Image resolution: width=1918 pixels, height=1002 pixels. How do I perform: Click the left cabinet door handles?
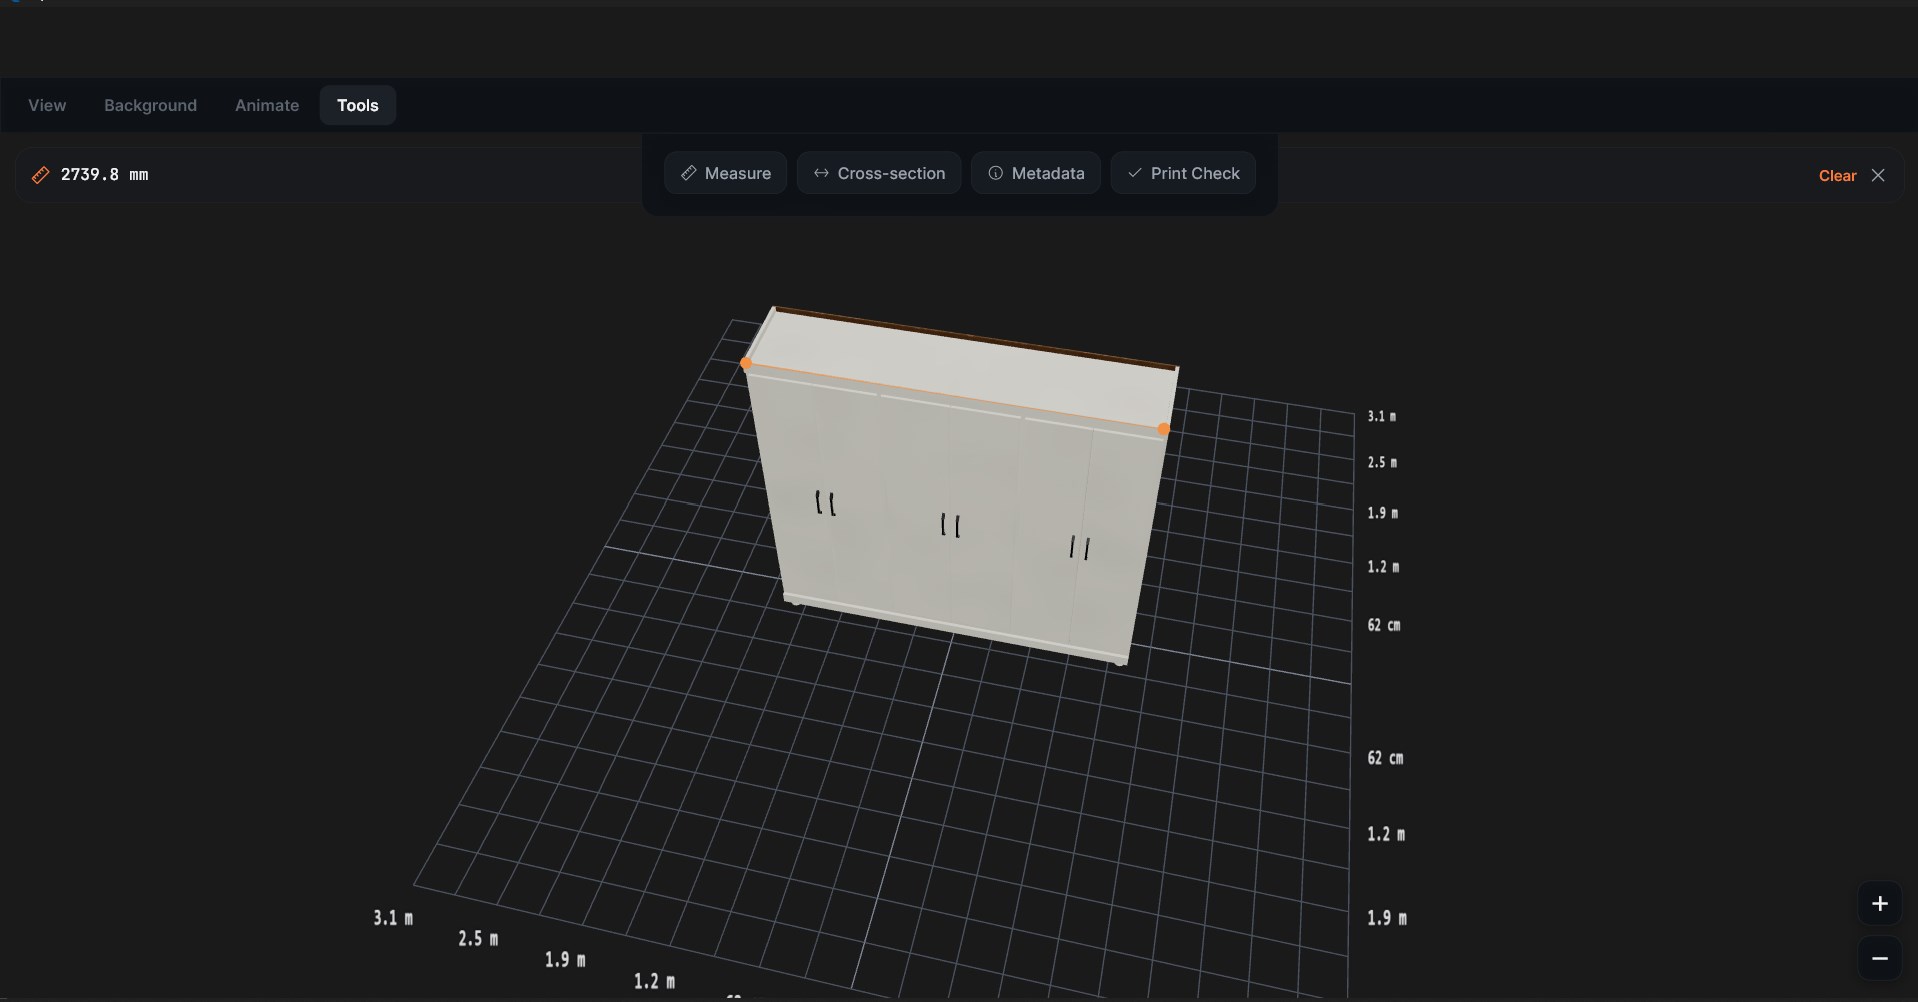tap(825, 503)
